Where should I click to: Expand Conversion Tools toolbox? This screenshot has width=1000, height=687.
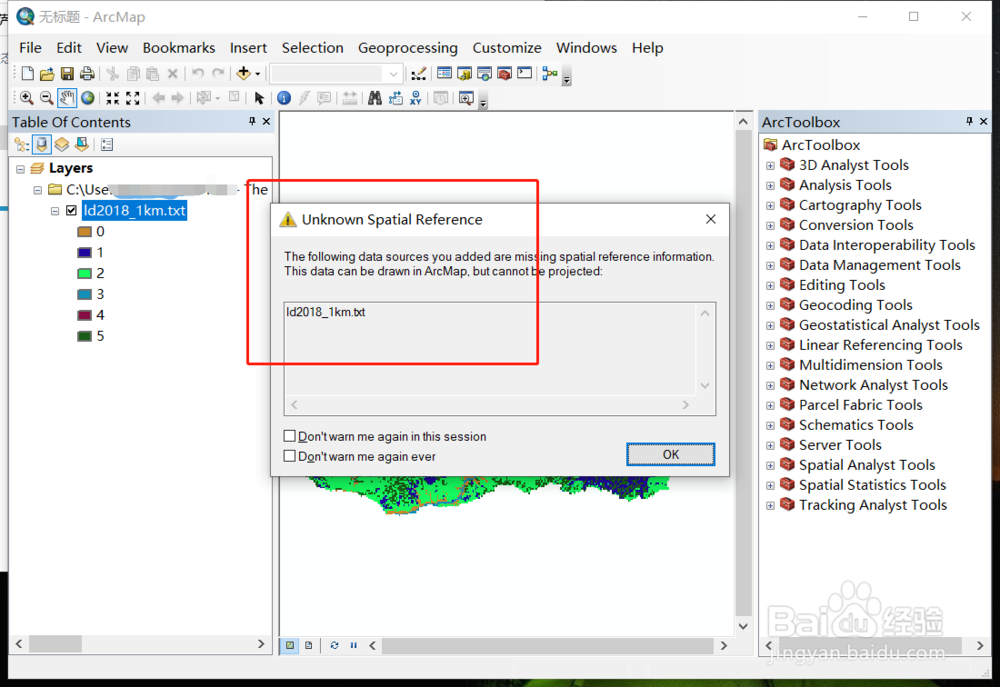(770, 226)
